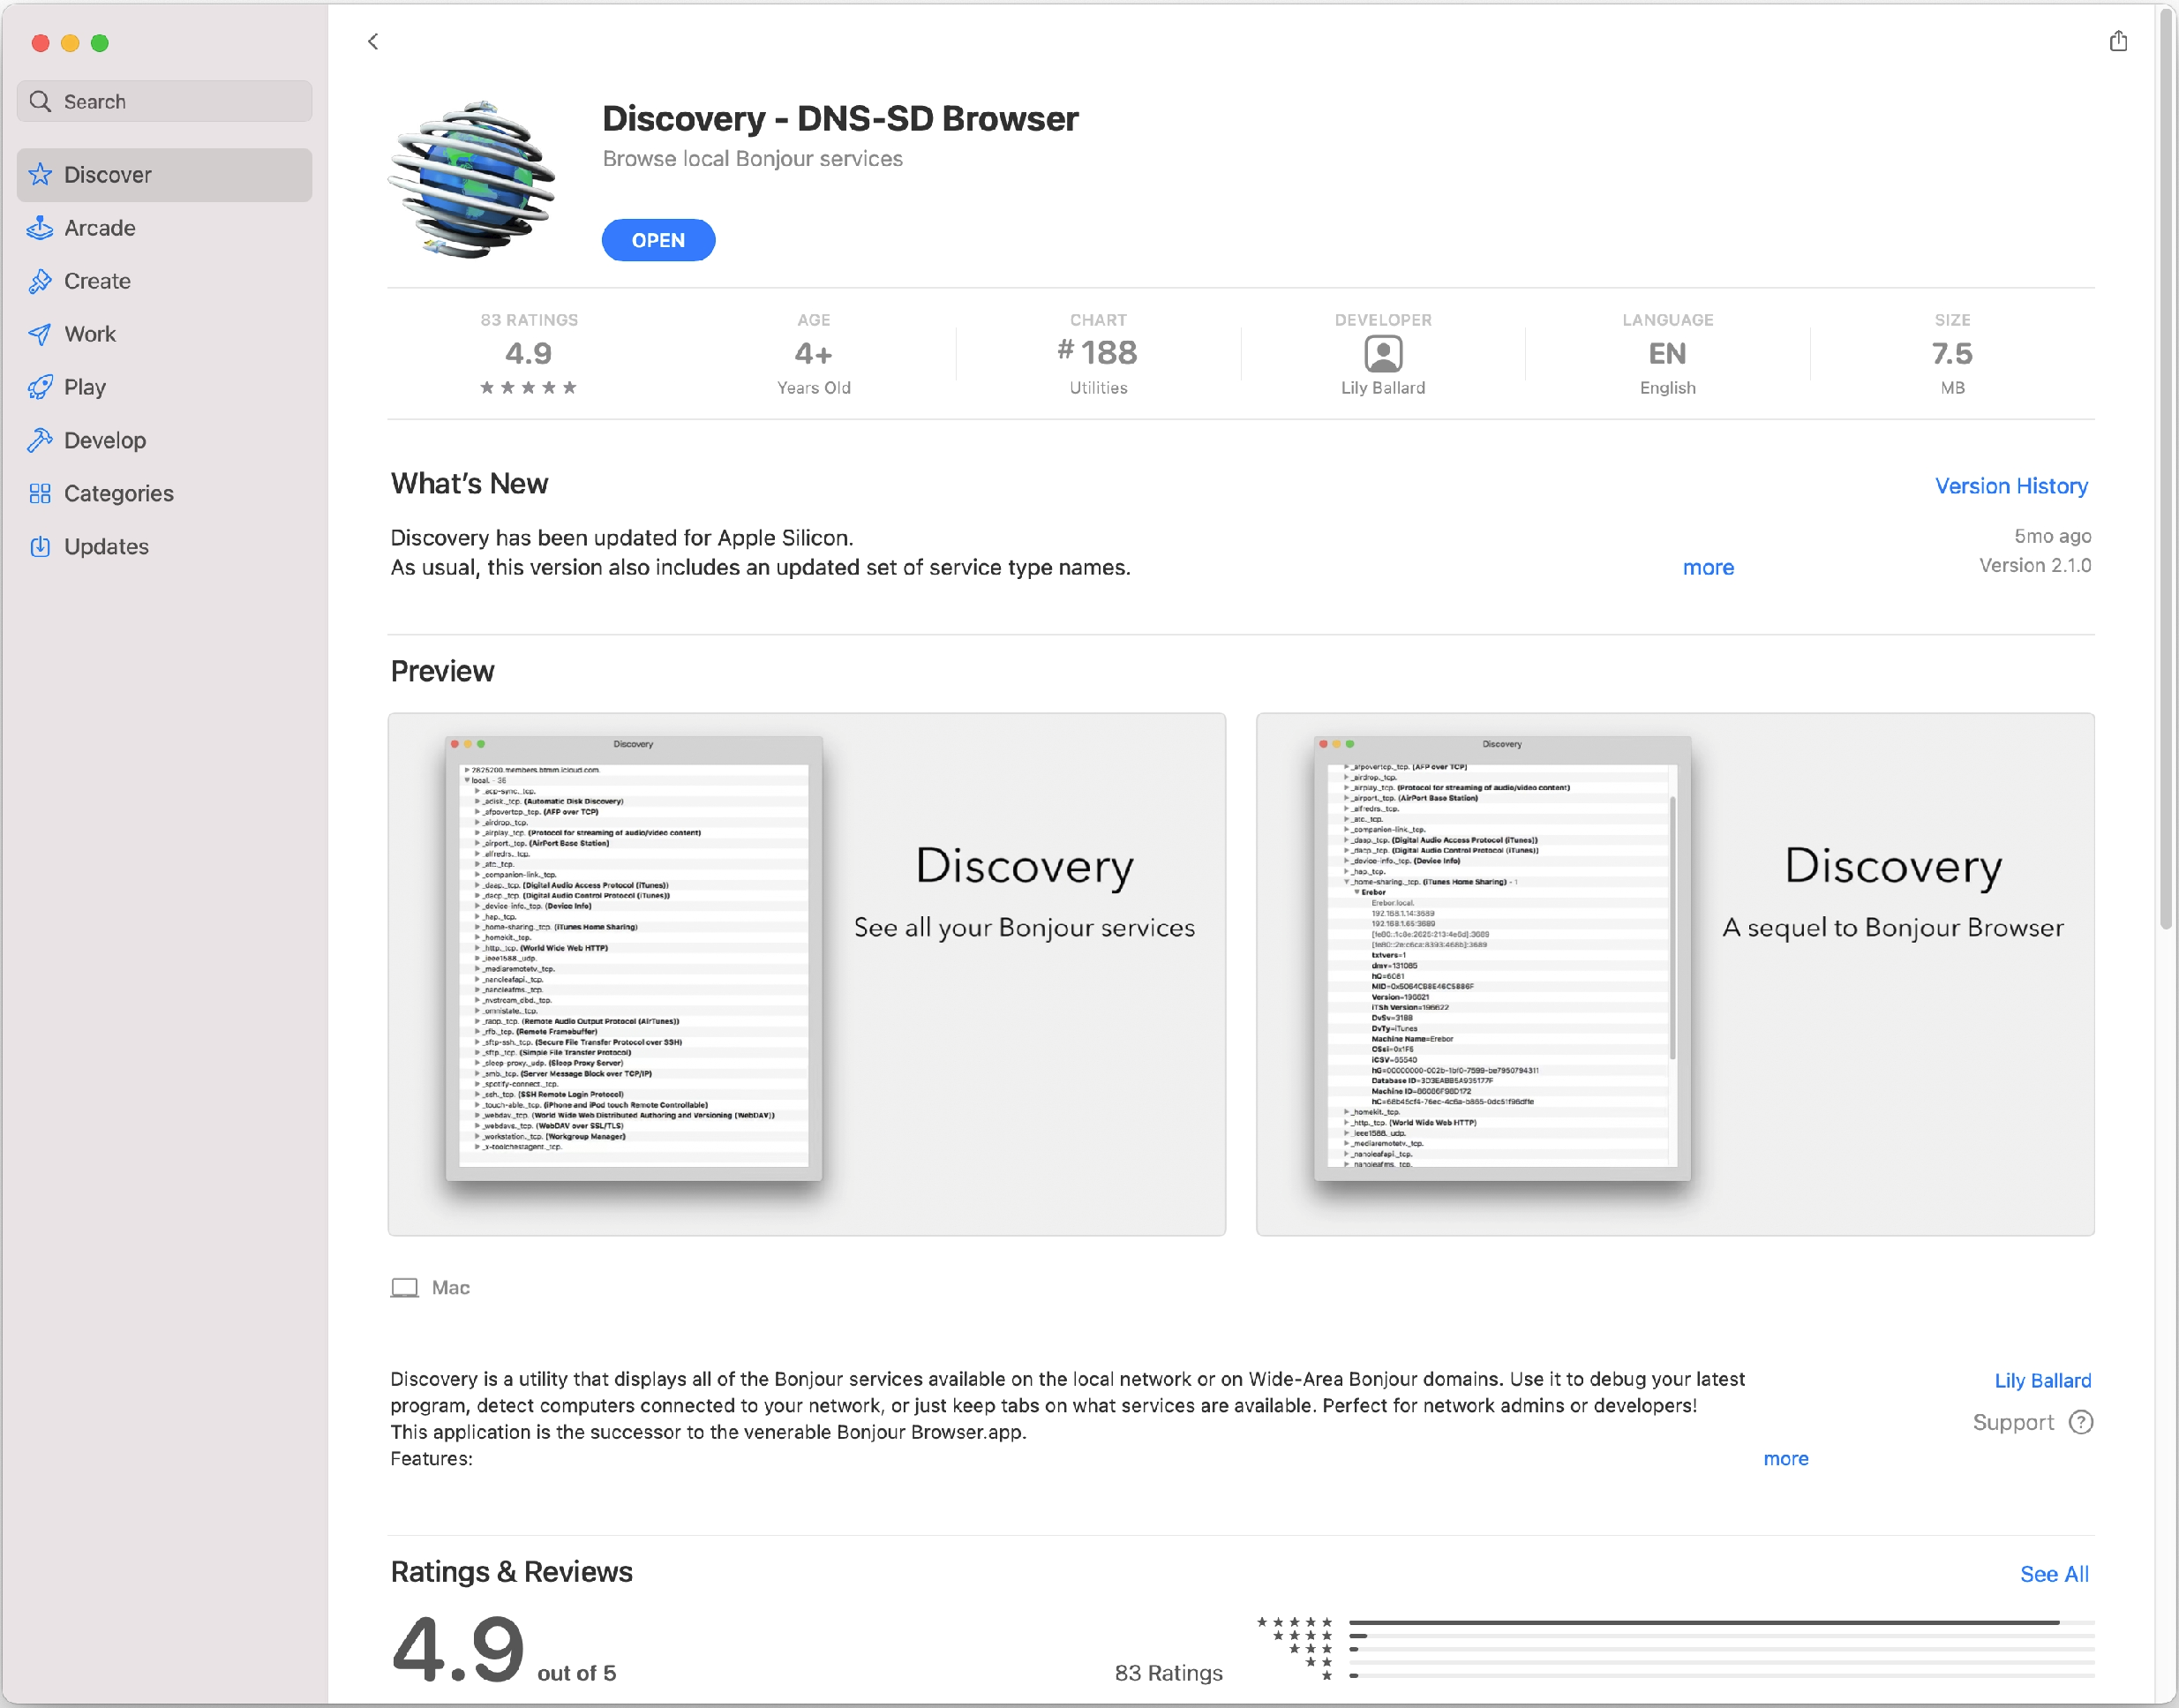Open the Arcade section
The width and height of the screenshot is (2179, 1708).
click(164, 228)
